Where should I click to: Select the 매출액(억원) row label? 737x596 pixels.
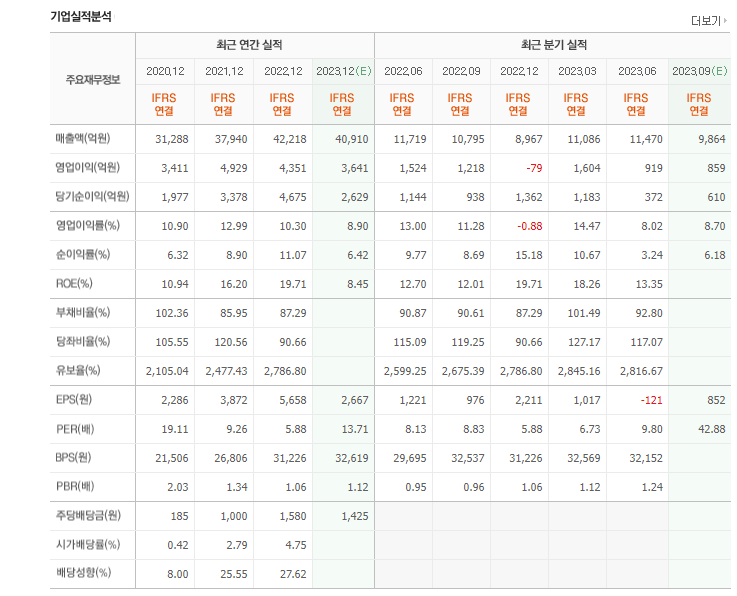[83, 139]
